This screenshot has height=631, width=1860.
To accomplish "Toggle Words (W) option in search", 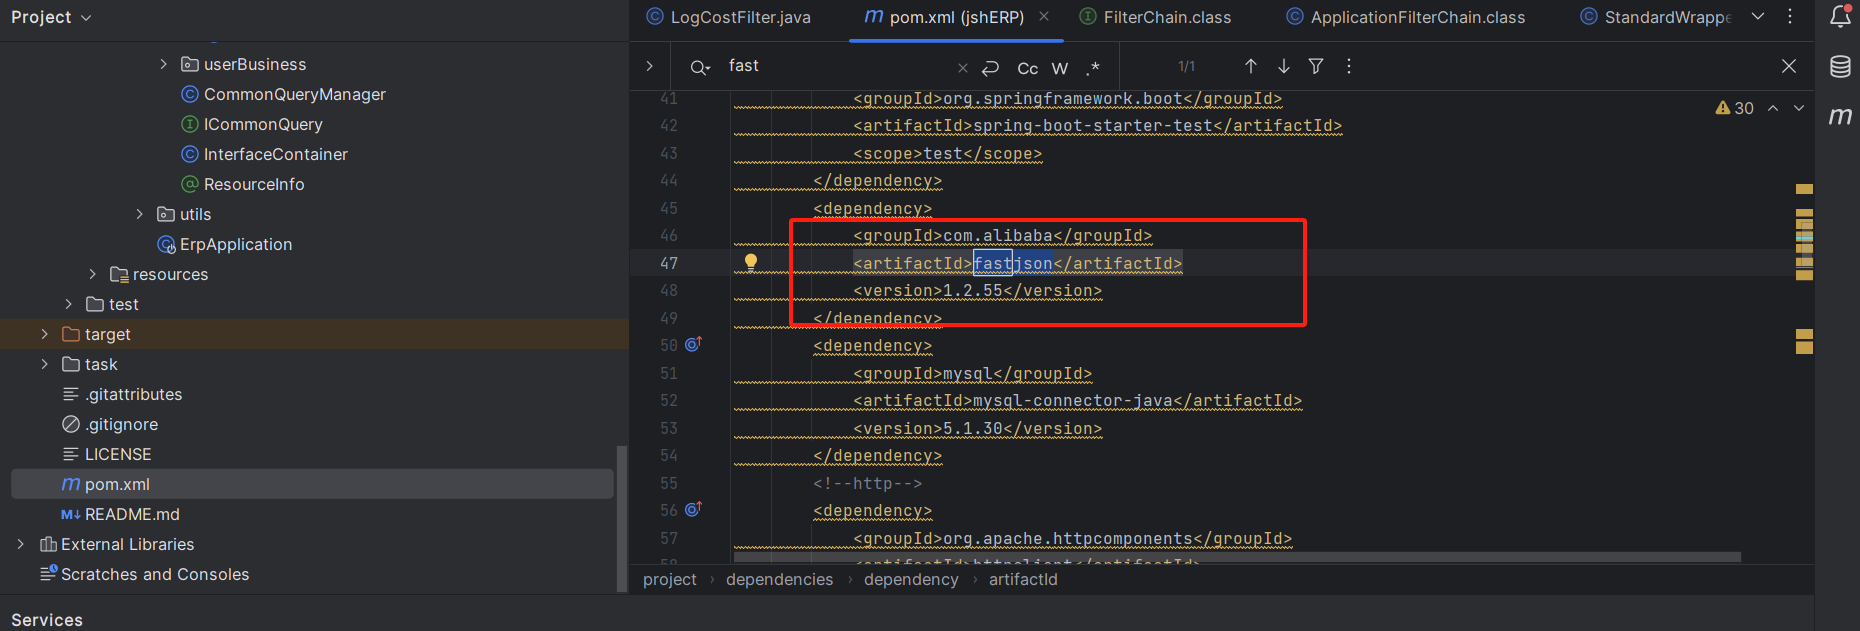I will (1060, 68).
